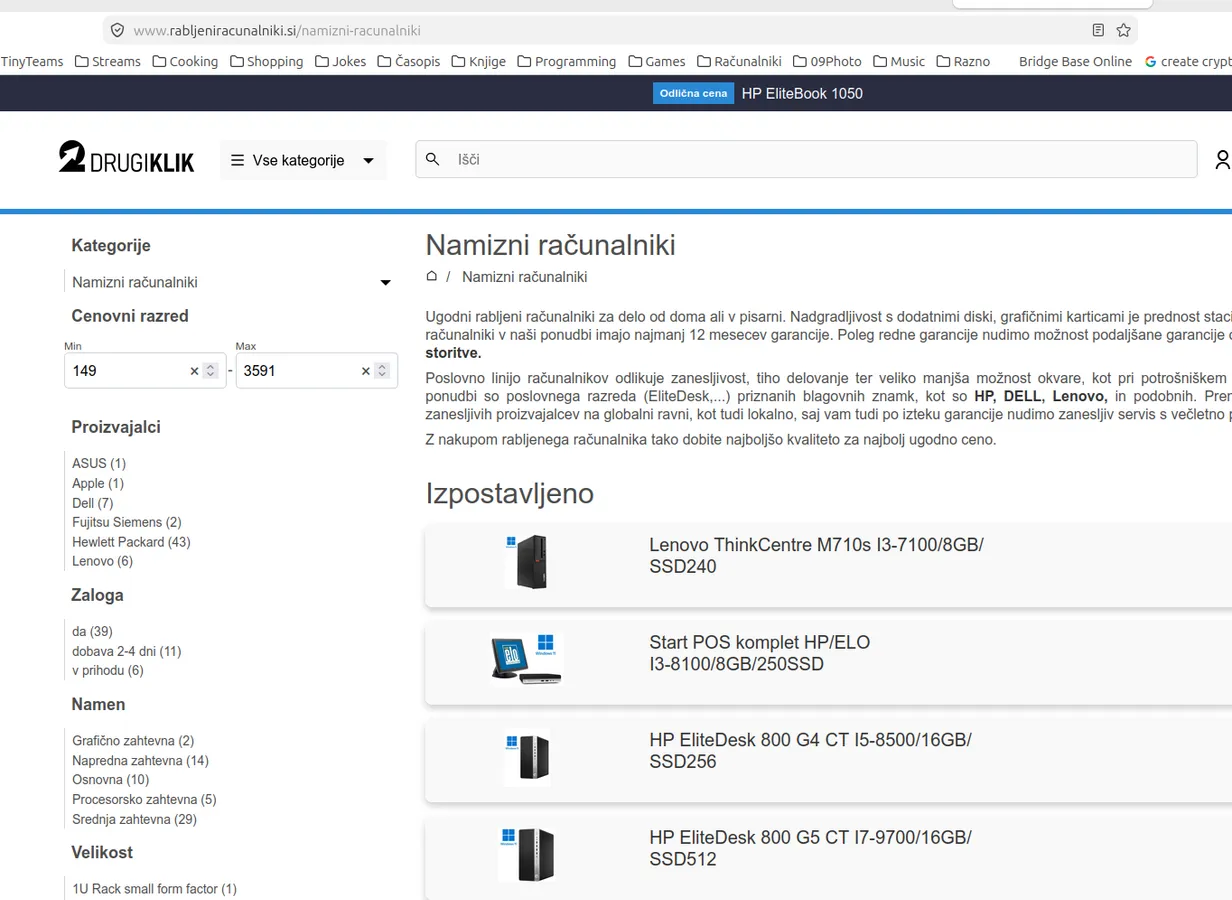The height and width of the screenshot is (900, 1232).
Task: Open the Bridge Base Online bookmark
Action: [1075, 61]
